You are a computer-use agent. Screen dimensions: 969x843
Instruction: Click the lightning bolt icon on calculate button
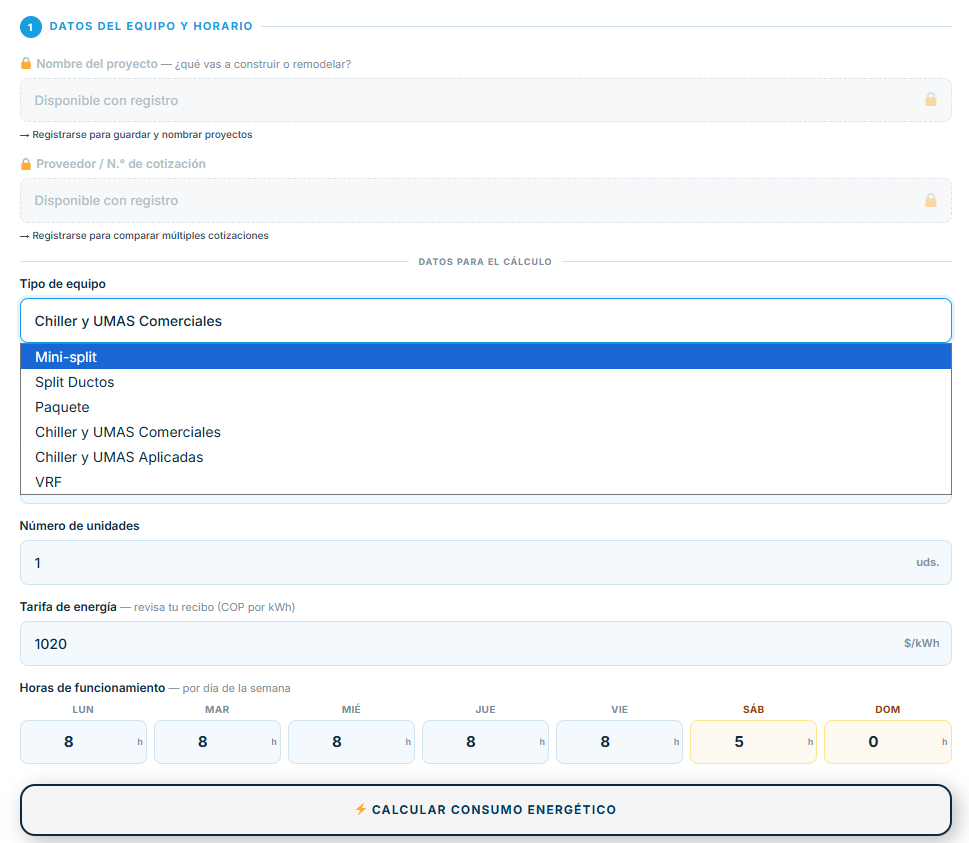(361, 809)
